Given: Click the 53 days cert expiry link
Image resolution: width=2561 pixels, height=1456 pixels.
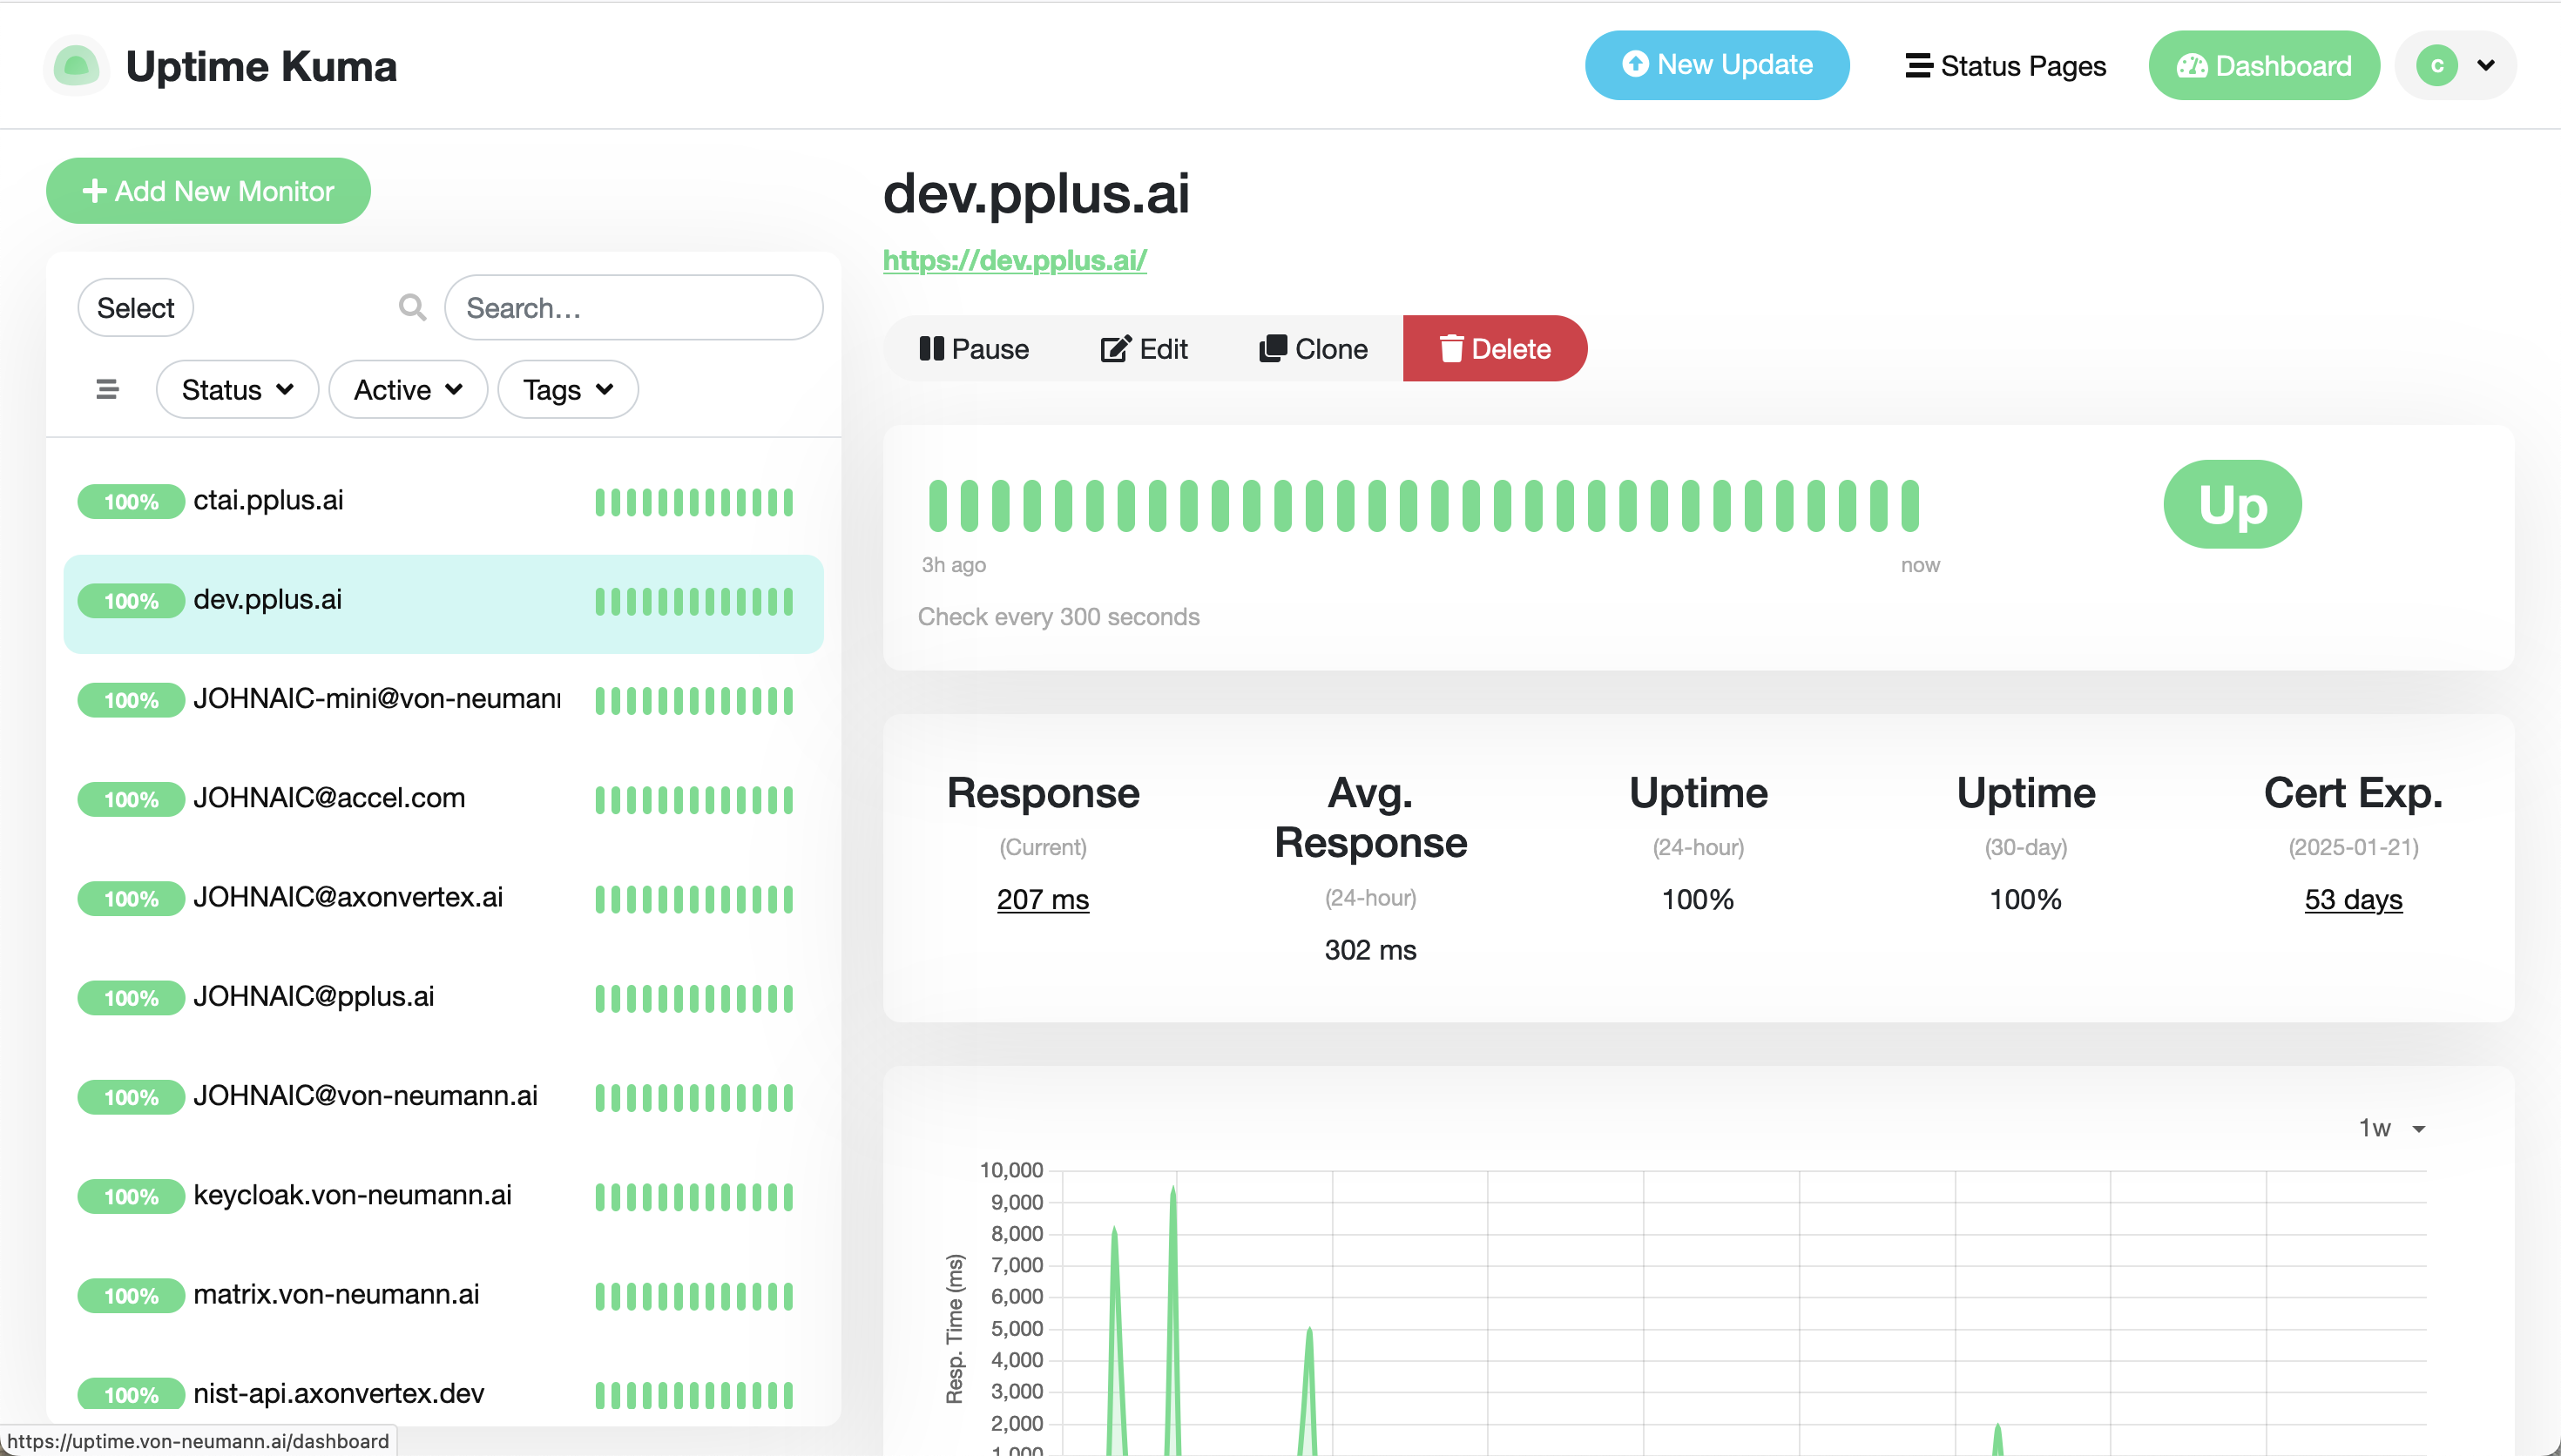Looking at the screenshot, I should [x=2352, y=899].
